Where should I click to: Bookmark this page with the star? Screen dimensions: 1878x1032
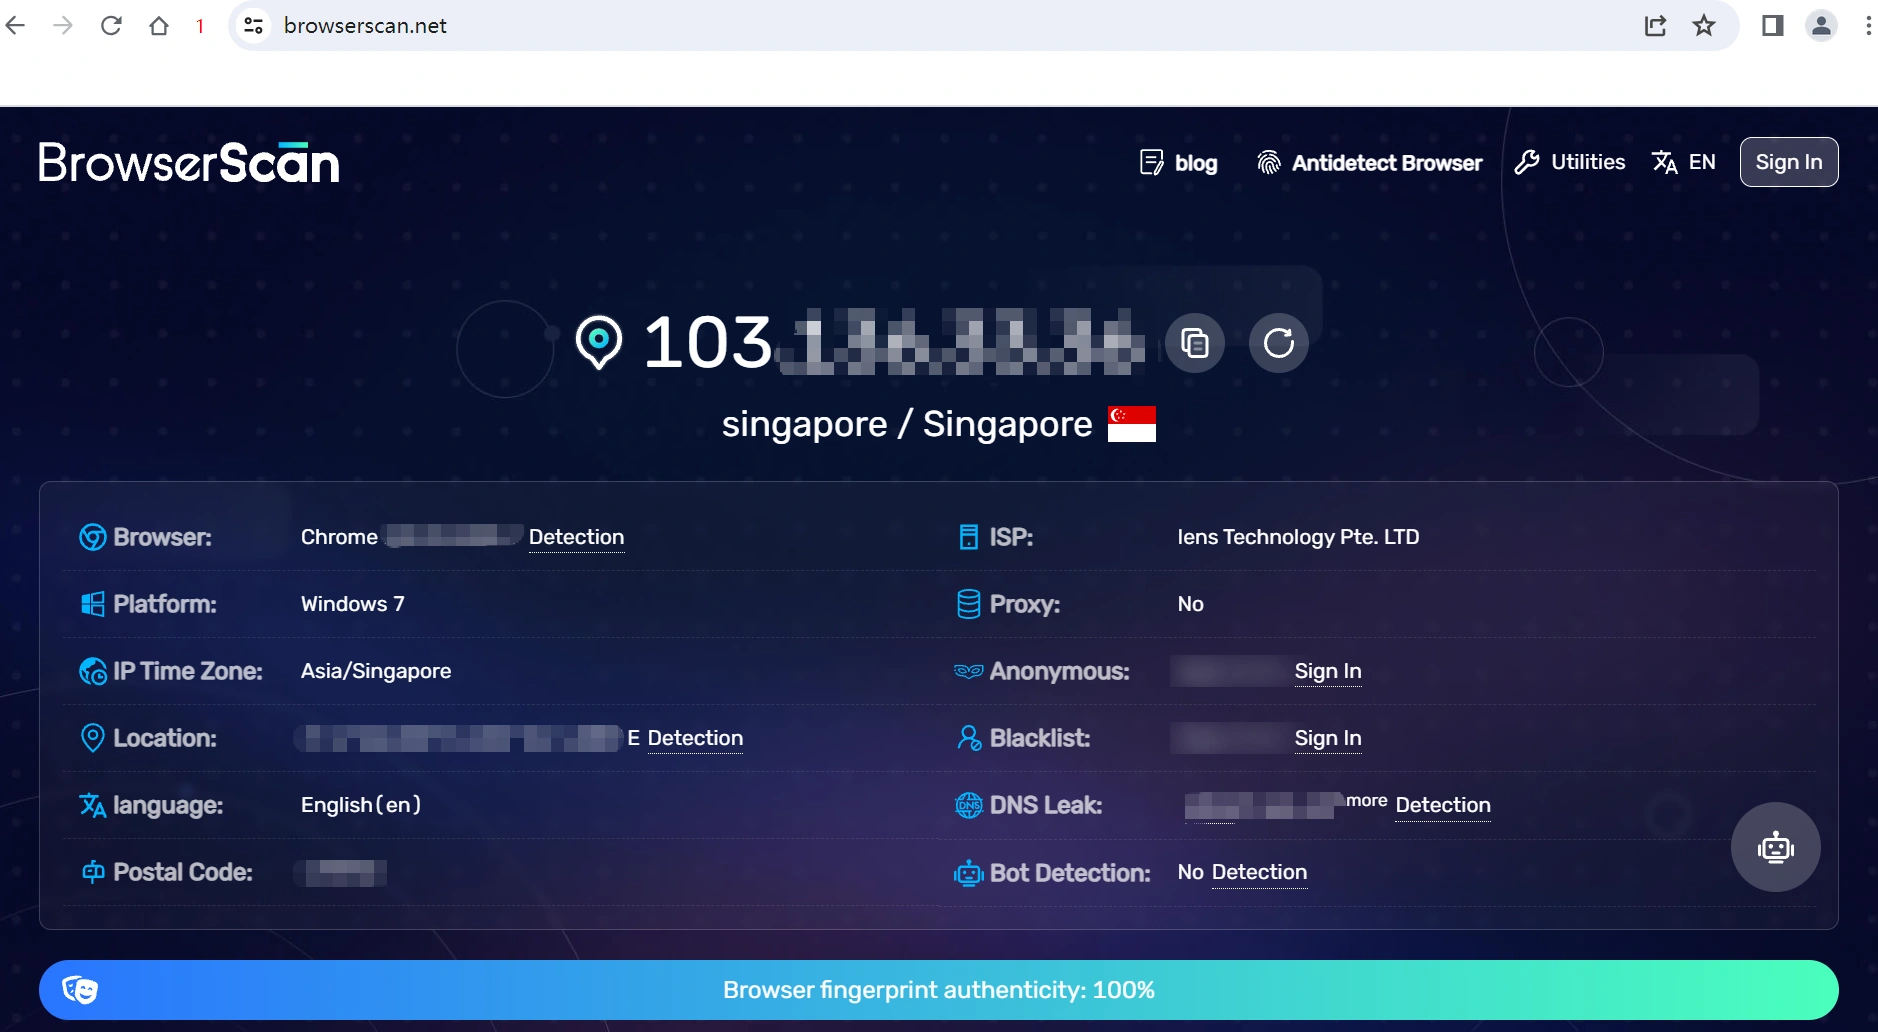tap(1704, 25)
